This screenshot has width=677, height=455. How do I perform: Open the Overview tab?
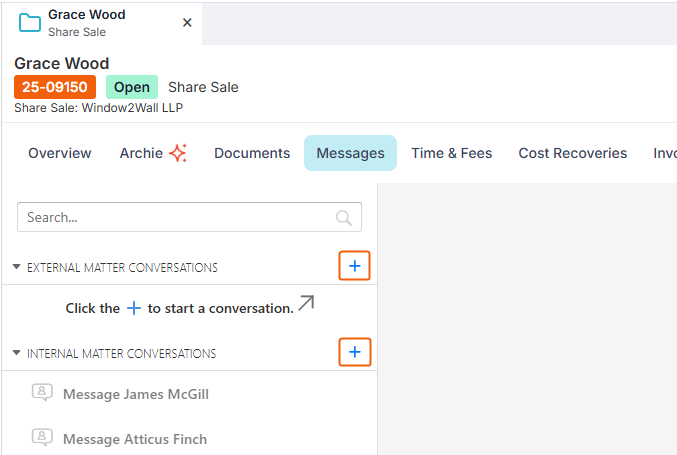60,153
